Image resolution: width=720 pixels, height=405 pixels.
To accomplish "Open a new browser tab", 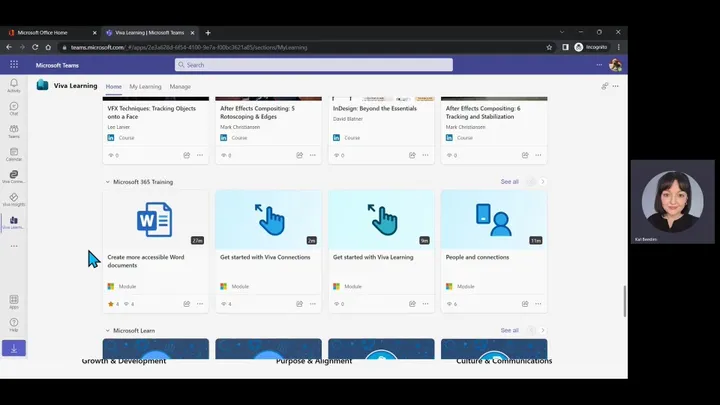I will pos(208,33).
